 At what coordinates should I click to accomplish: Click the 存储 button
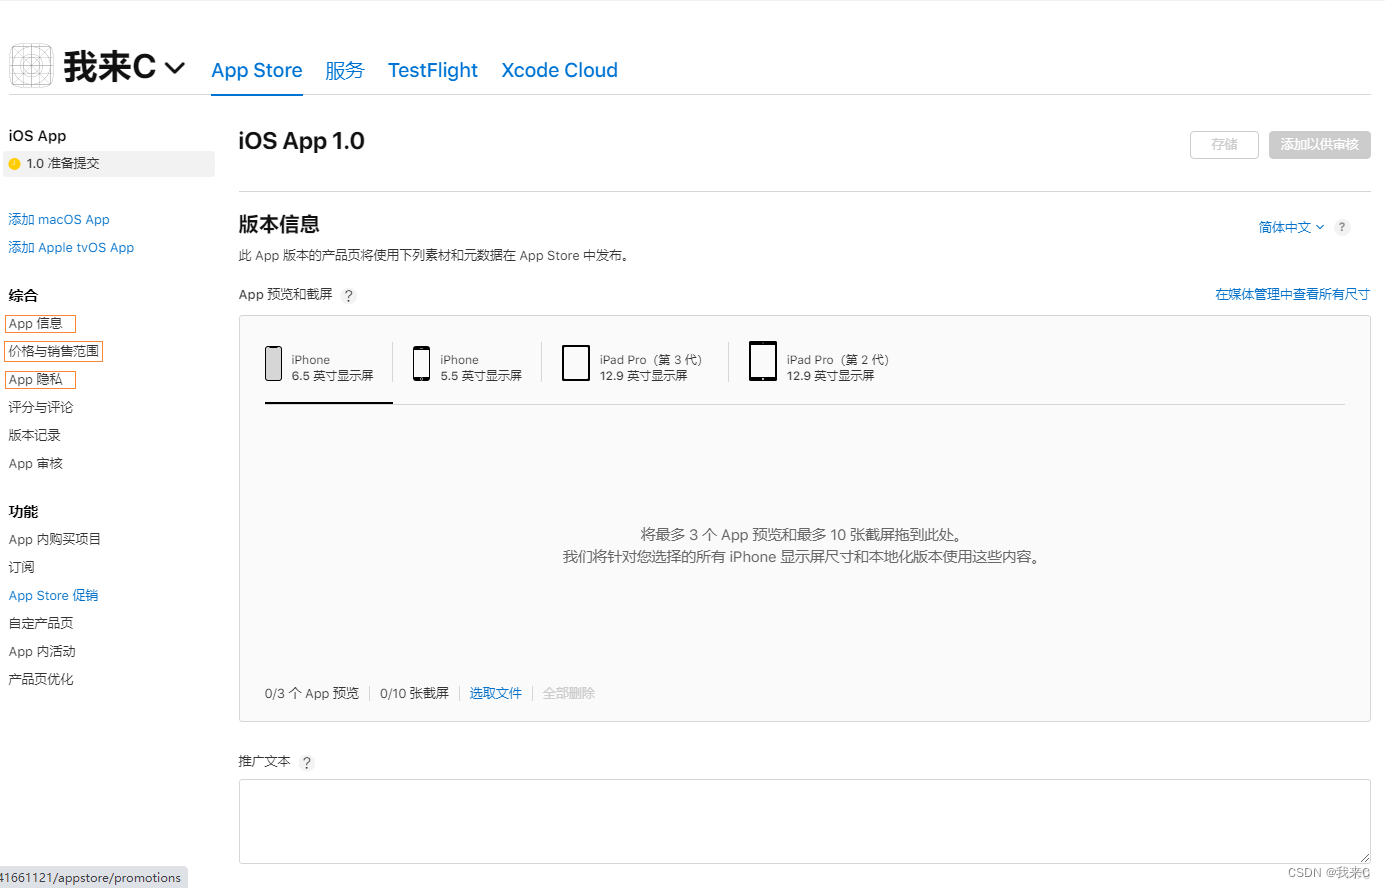pyautogui.click(x=1224, y=145)
